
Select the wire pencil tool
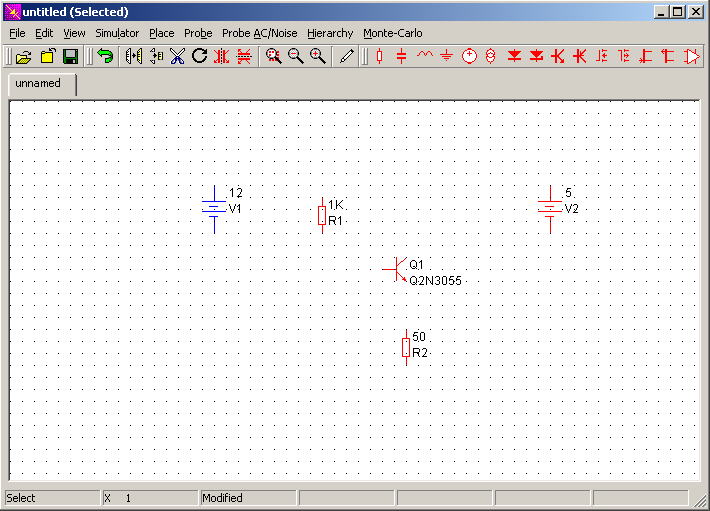click(346, 57)
